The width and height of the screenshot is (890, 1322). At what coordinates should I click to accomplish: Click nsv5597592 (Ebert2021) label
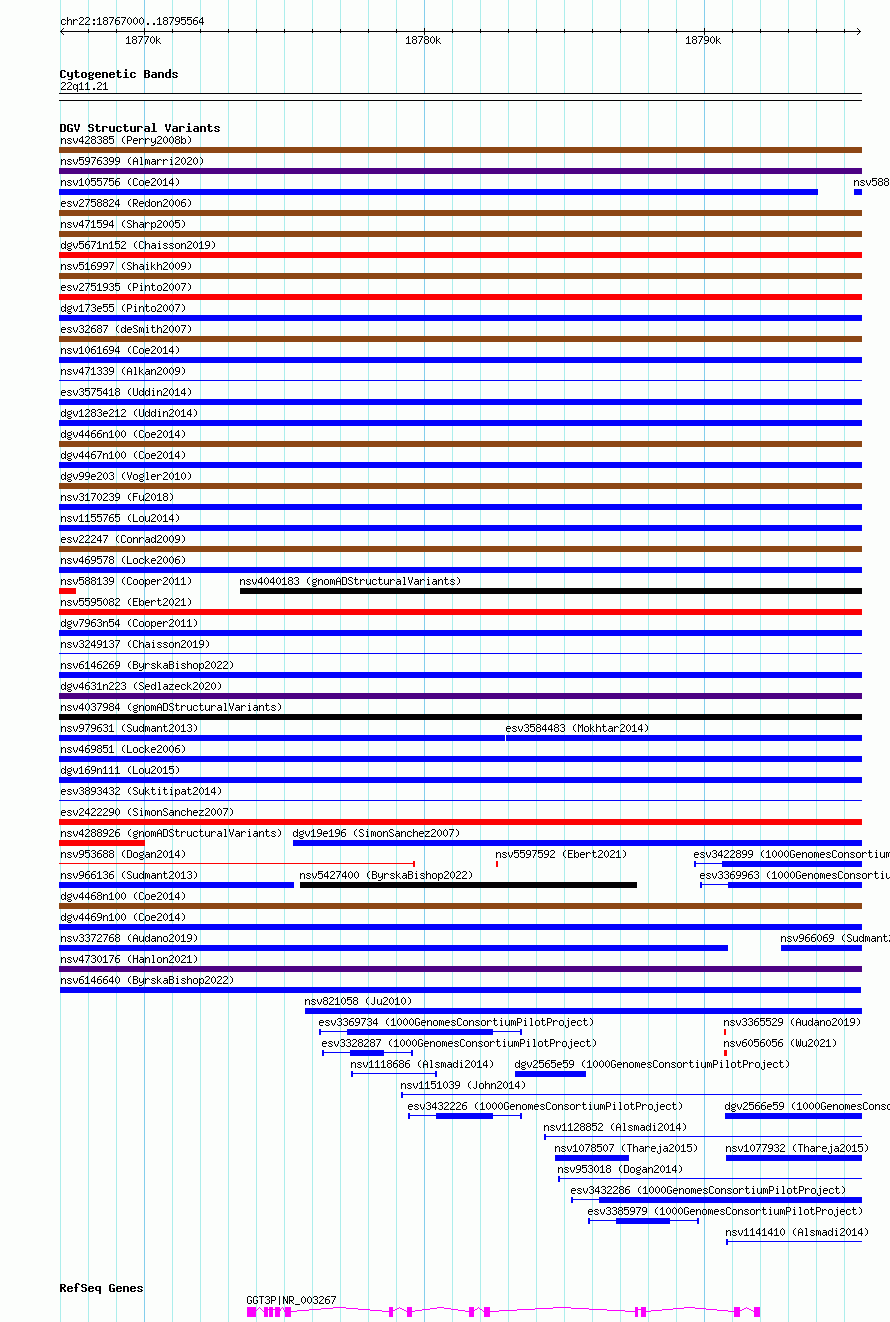(561, 854)
